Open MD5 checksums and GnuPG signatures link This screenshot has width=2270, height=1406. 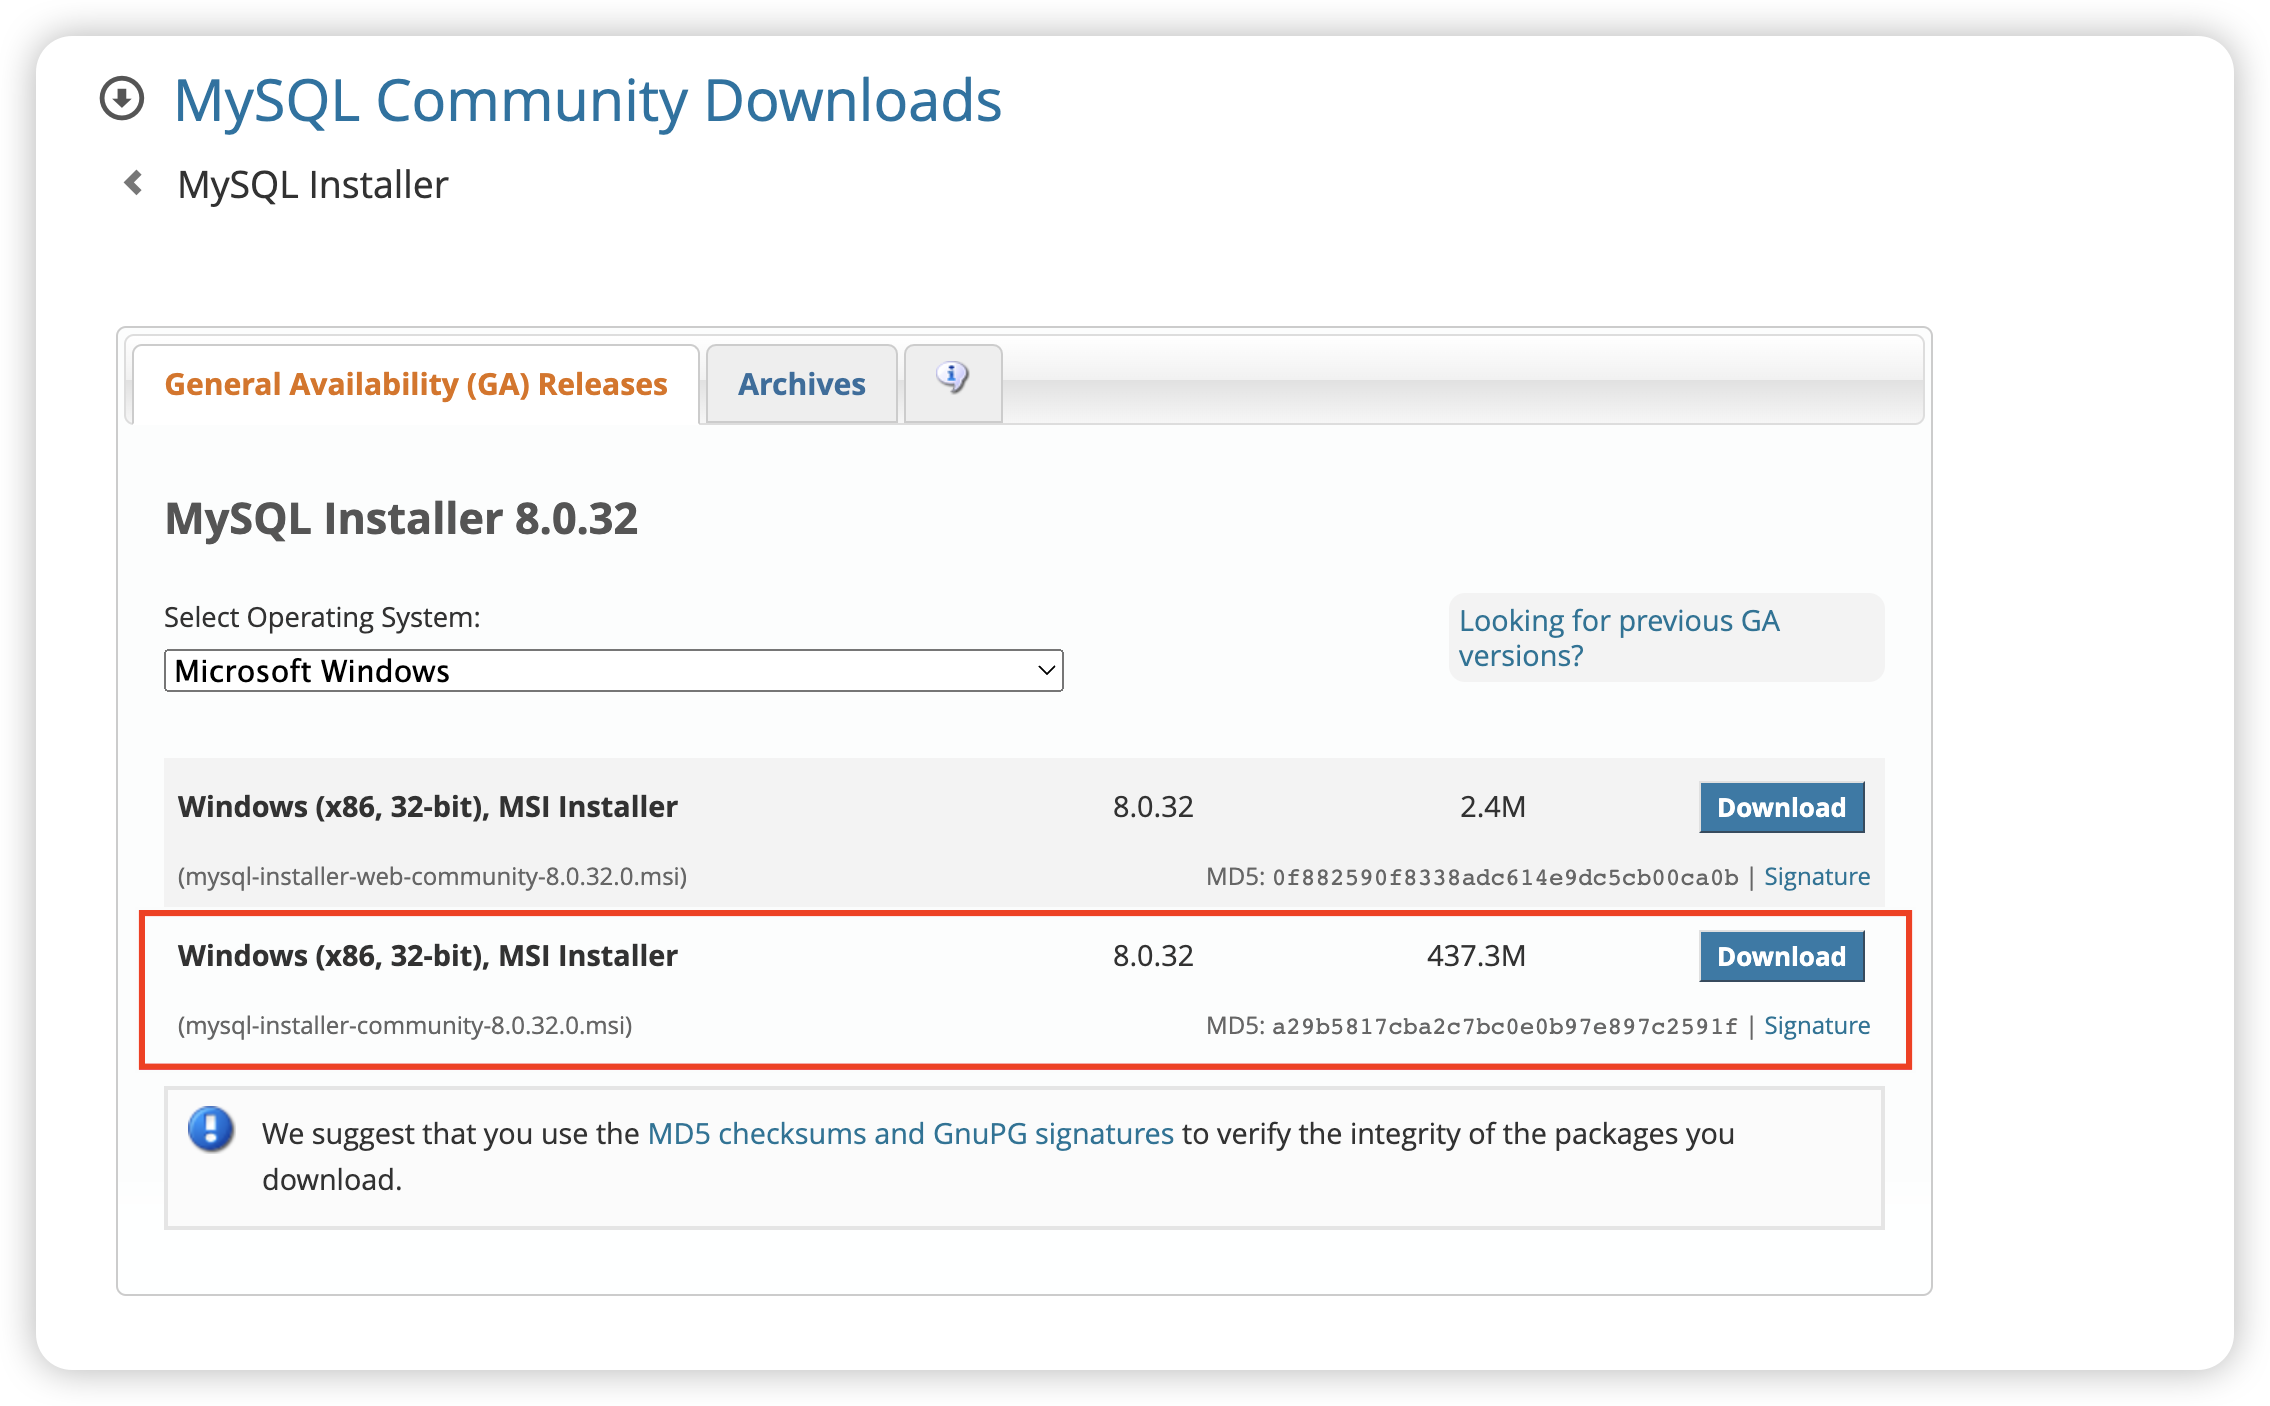point(910,1134)
